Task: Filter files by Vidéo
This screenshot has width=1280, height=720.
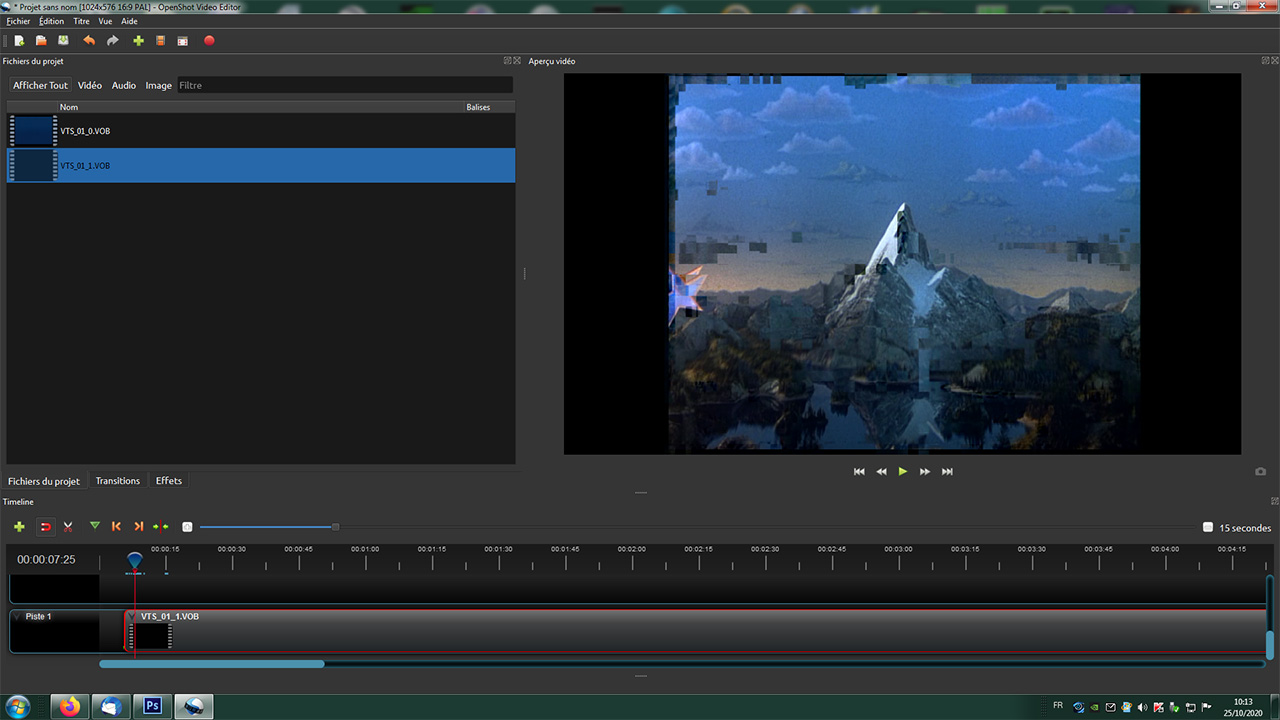Action: [90, 85]
